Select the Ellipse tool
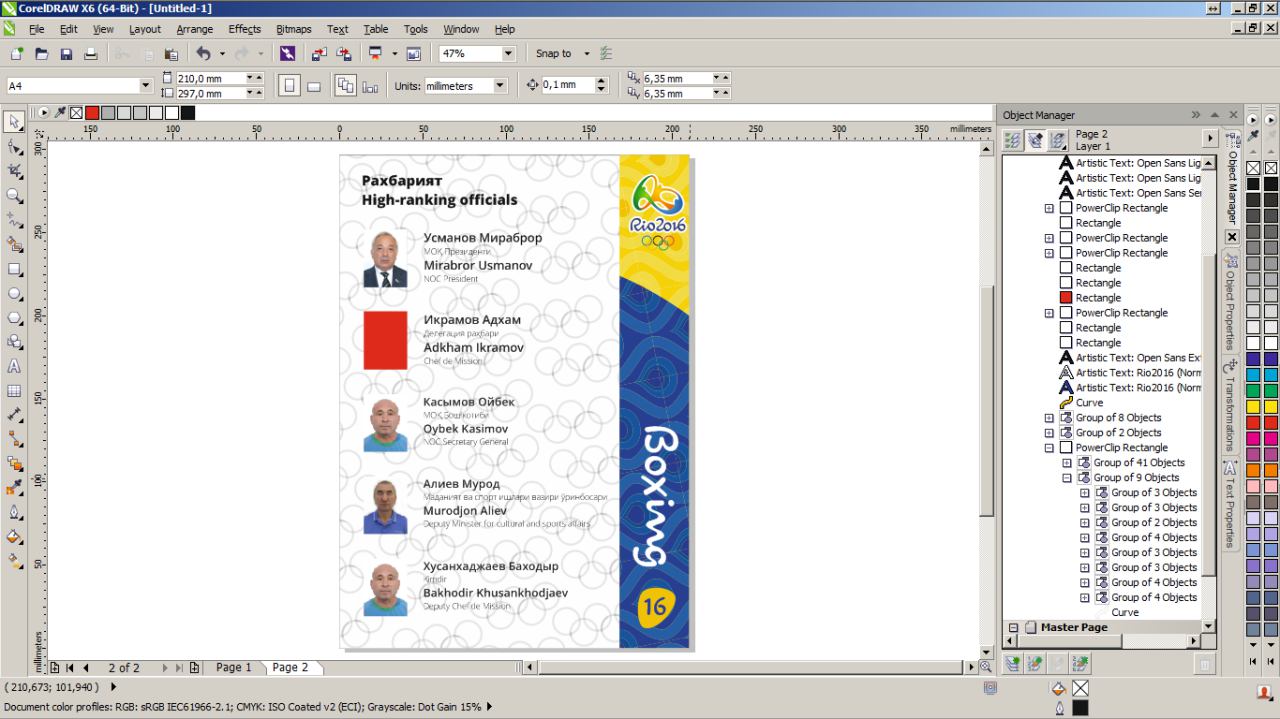 click(x=15, y=294)
